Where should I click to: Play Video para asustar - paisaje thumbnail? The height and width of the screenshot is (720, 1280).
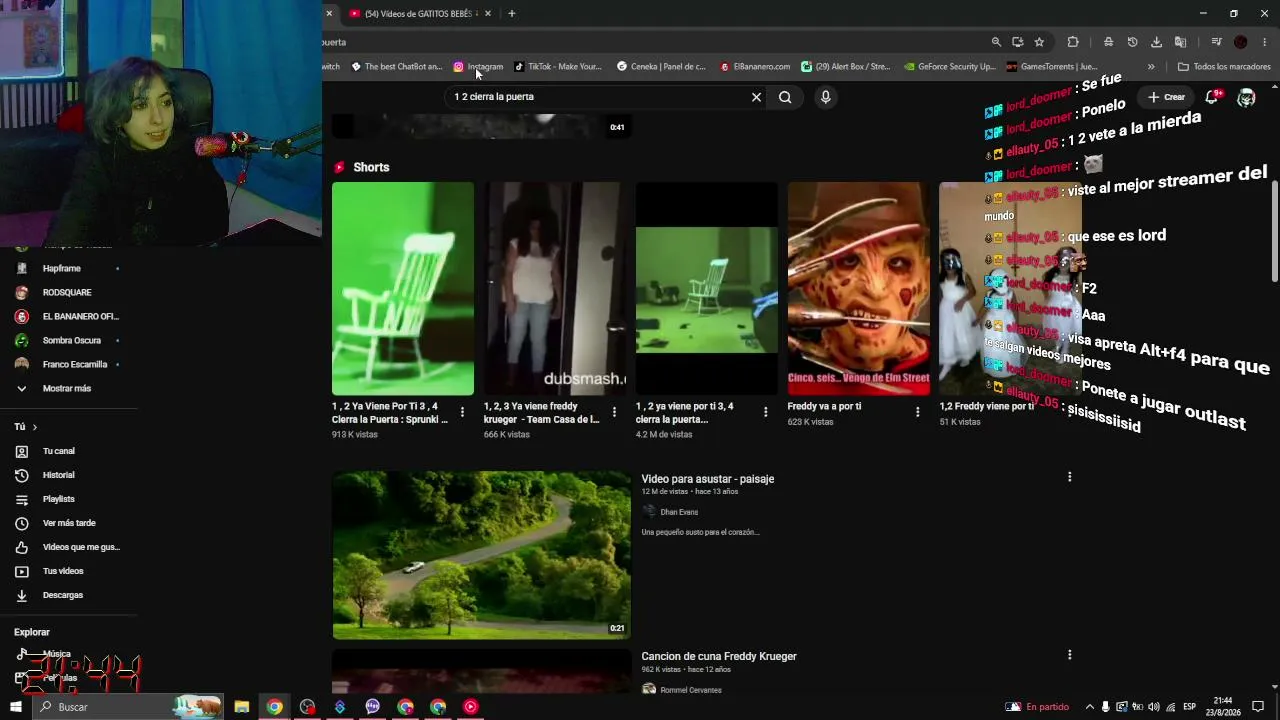point(481,555)
